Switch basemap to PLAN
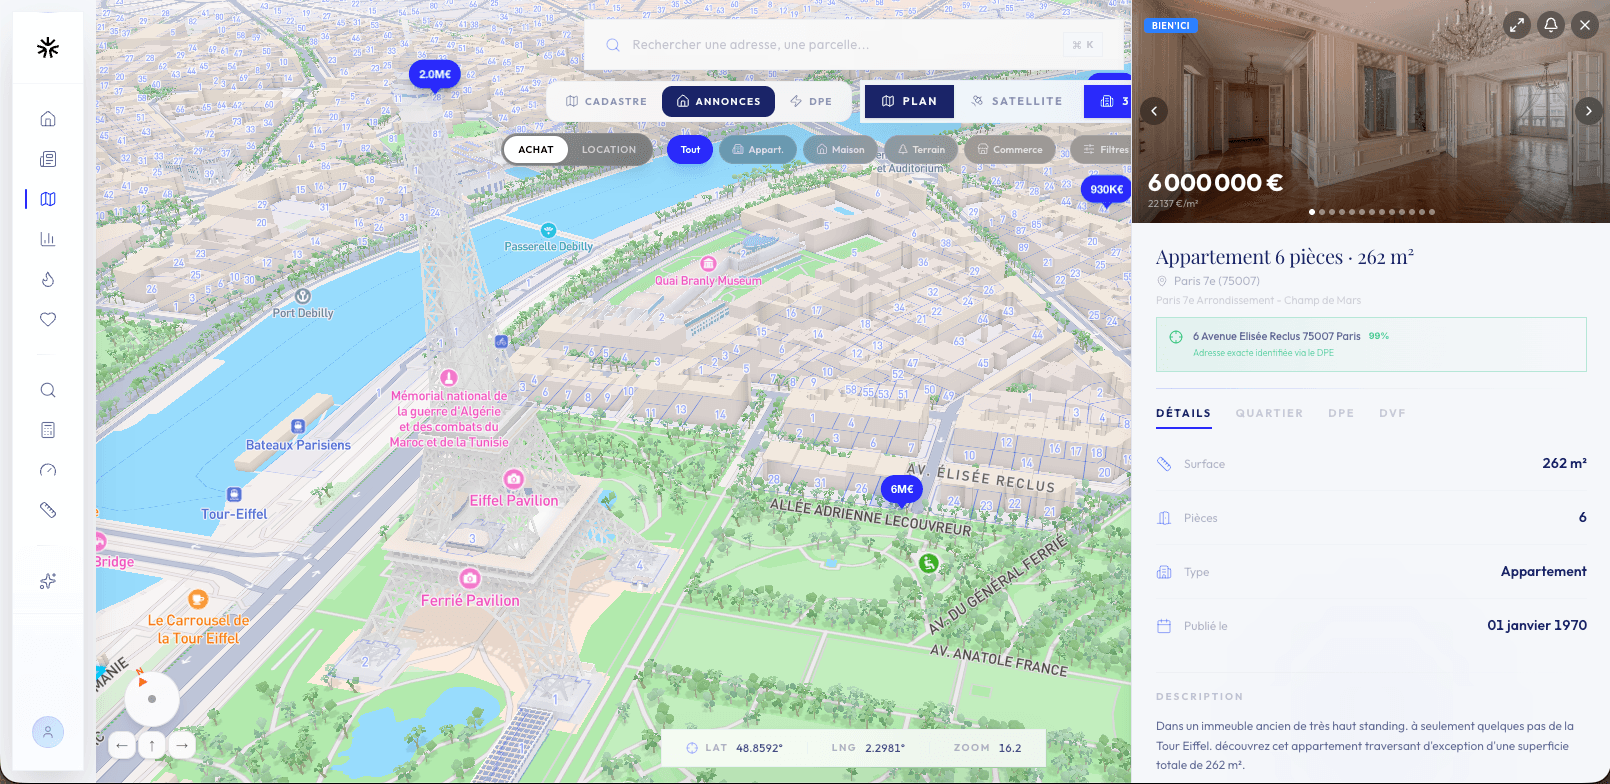The image size is (1610, 784). [x=909, y=101]
